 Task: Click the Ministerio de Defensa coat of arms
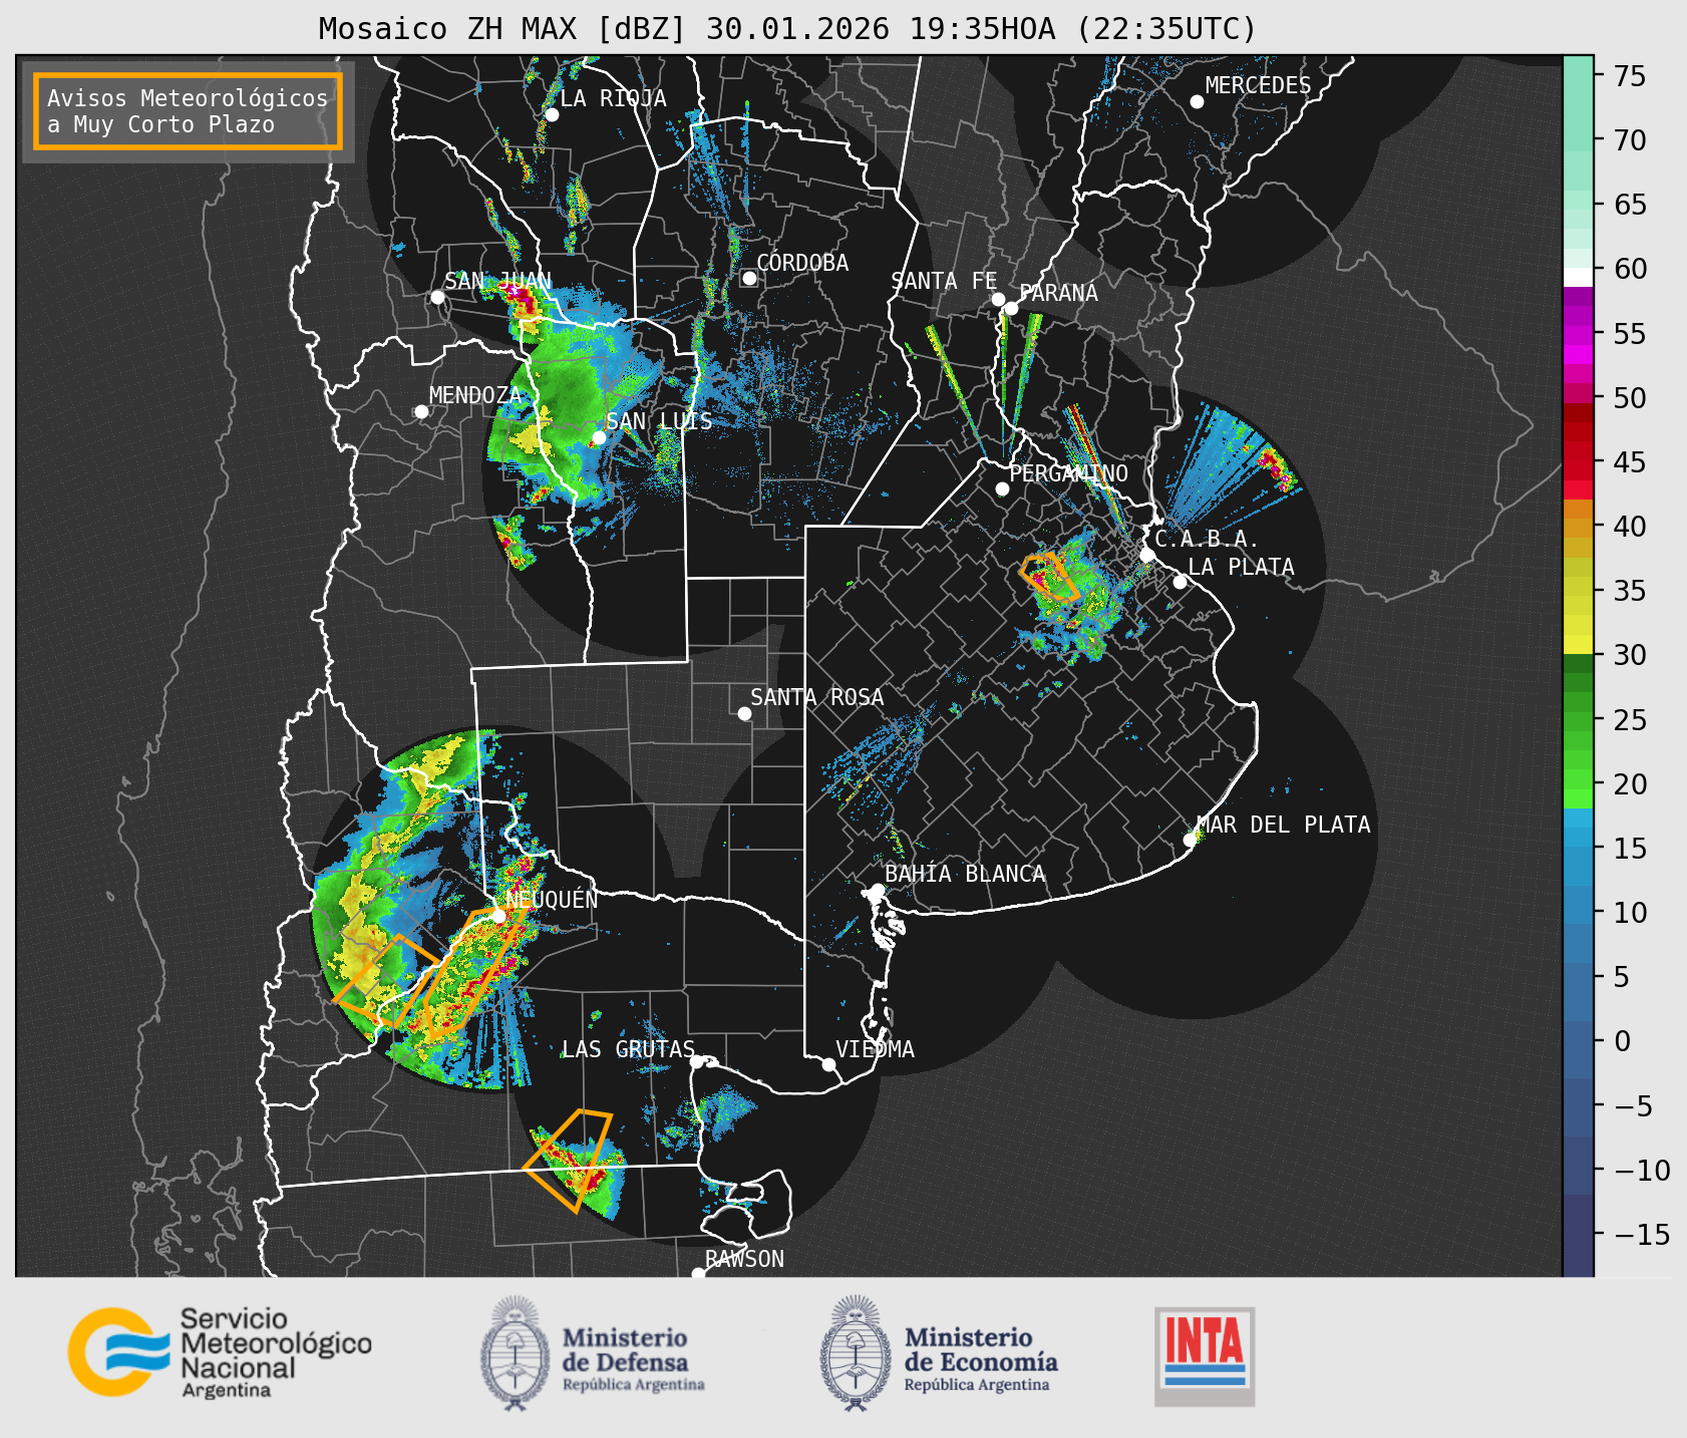coord(516,1353)
